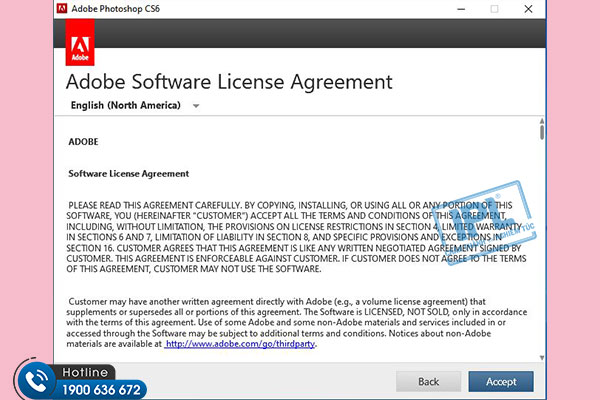Click the scrollbar down arrow
This screenshot has width=600, height=400.
(542, 358)
